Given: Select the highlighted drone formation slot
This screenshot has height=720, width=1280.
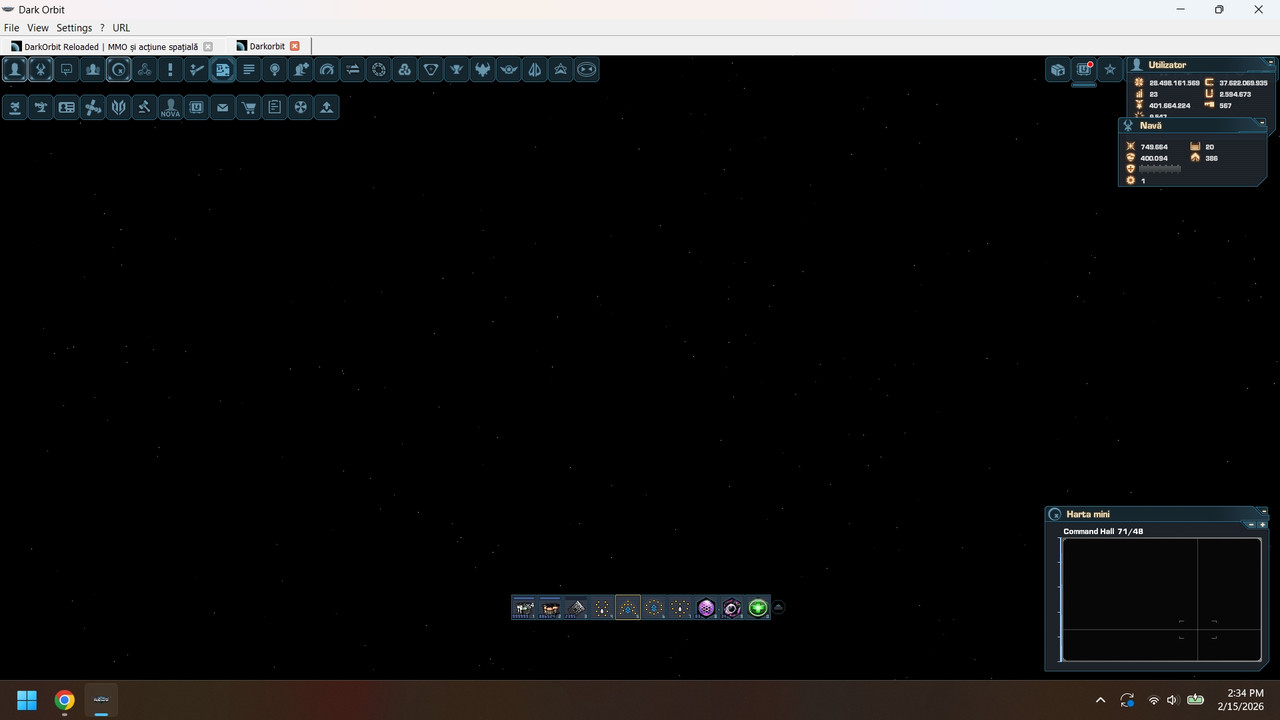Looking at the screenshot, I should [x=628, y=607].
